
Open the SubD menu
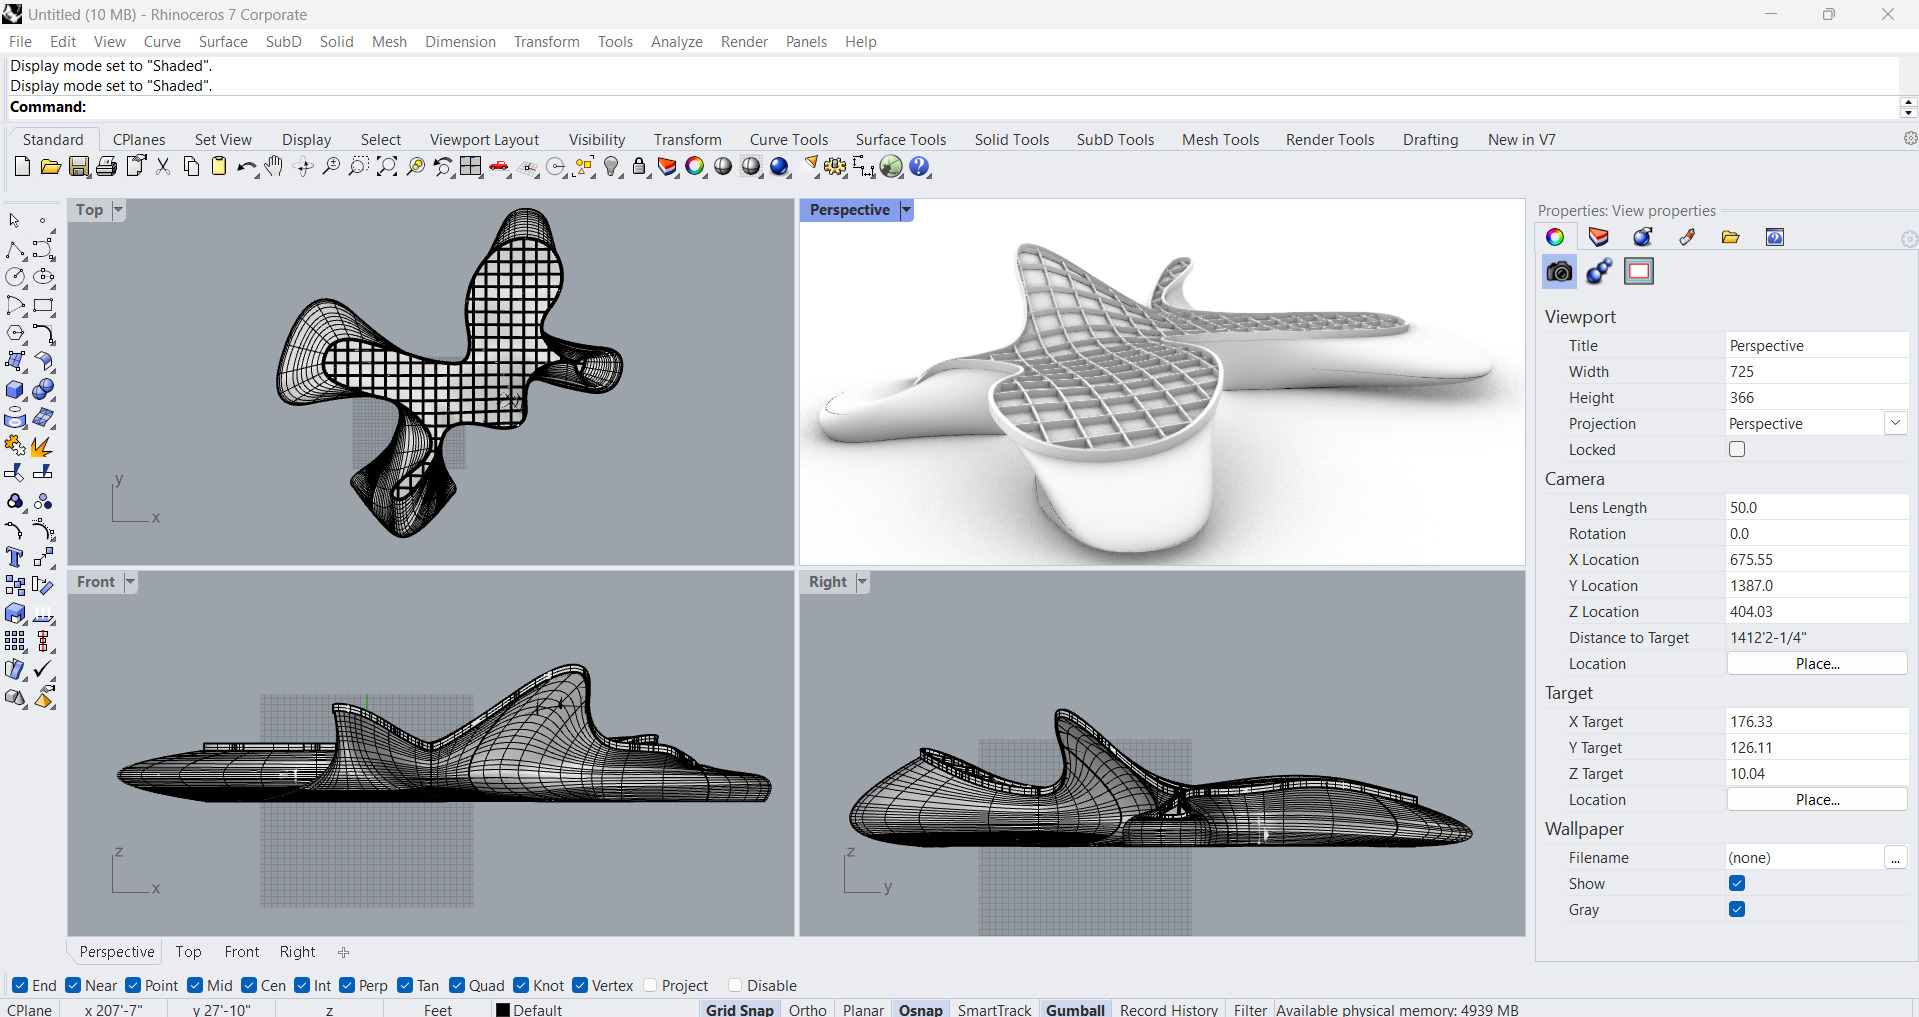coord(284,42)
